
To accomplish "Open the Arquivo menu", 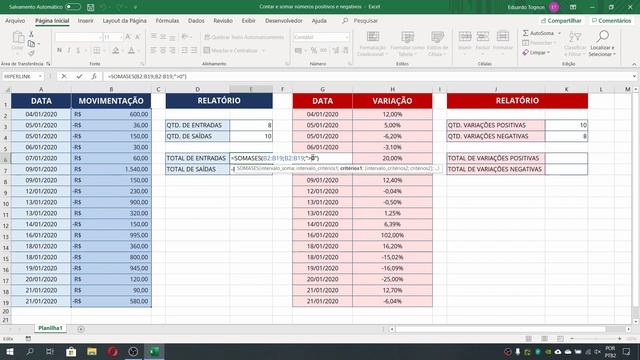I will [x=15, y=20].
